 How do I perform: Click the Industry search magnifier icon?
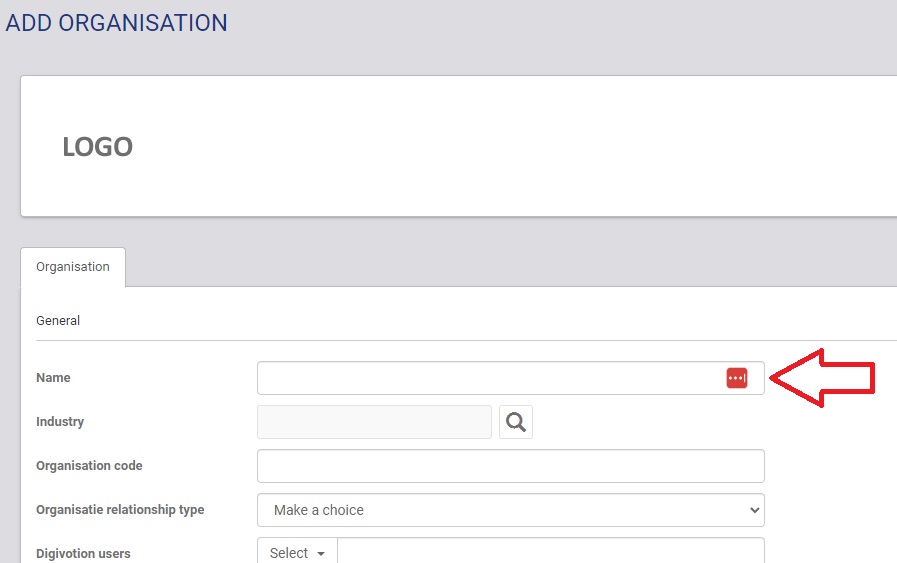(516, 422)
